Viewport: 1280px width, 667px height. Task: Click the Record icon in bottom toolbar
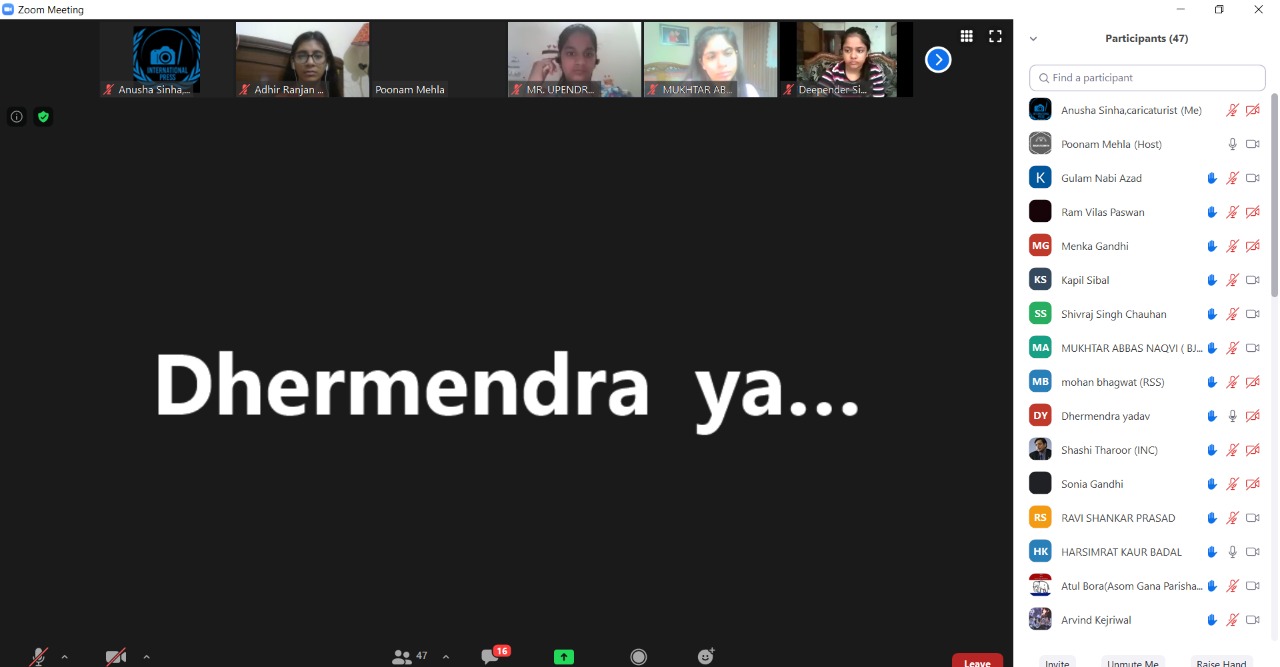[x=638, y=657]
